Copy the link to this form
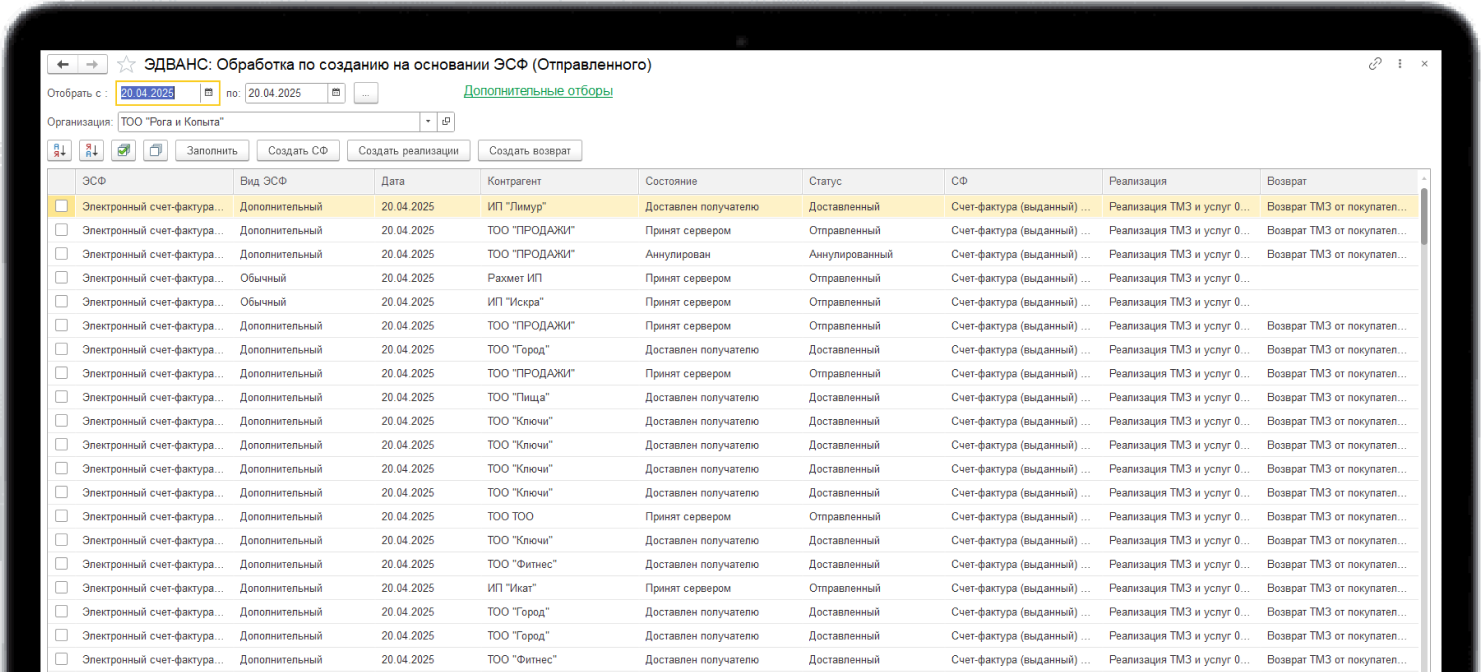This screenshot has width=1482, height=672. pyautogui.click(x=1375, y=64)
